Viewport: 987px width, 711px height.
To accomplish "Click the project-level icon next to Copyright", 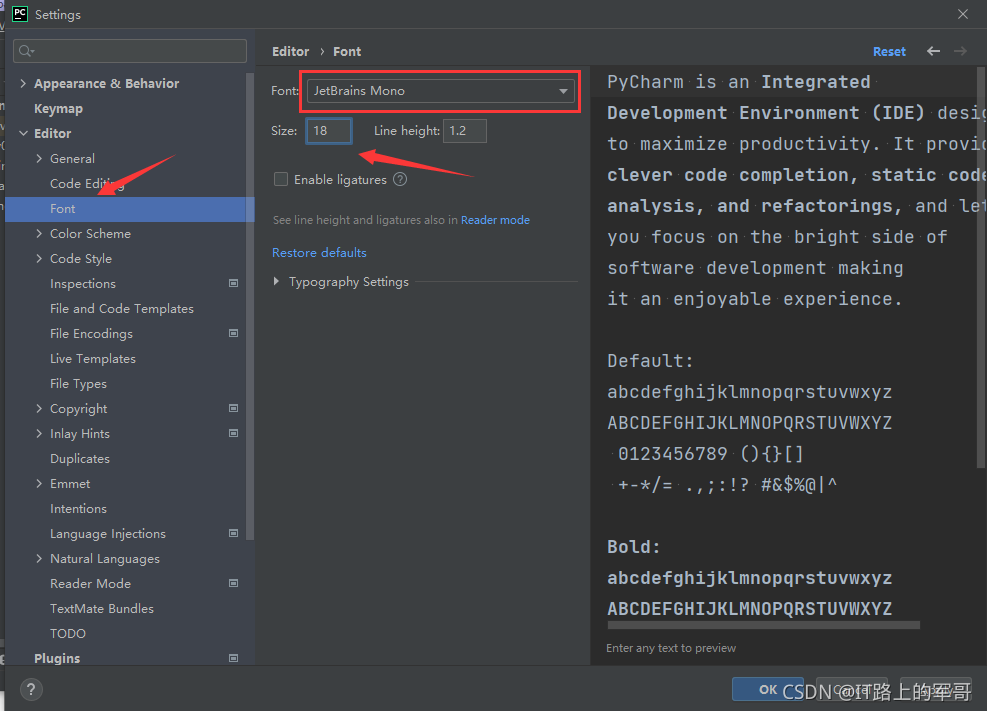I will click(234, 408).
